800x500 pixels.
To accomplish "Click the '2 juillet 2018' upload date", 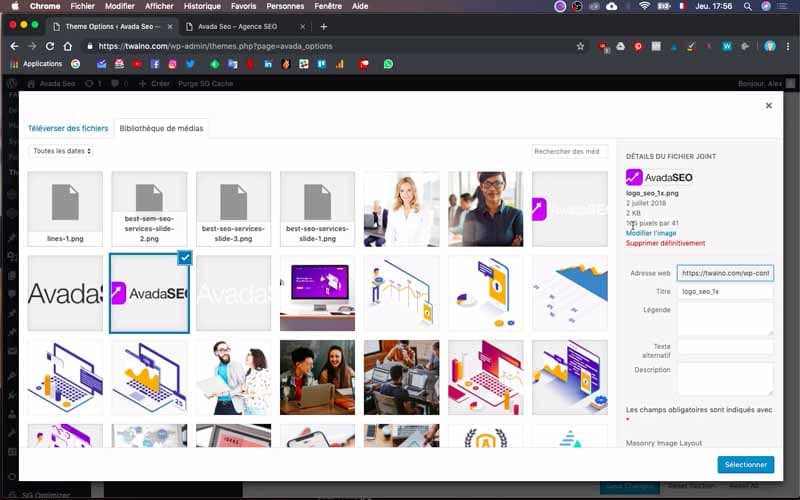I will pos(646,203).
